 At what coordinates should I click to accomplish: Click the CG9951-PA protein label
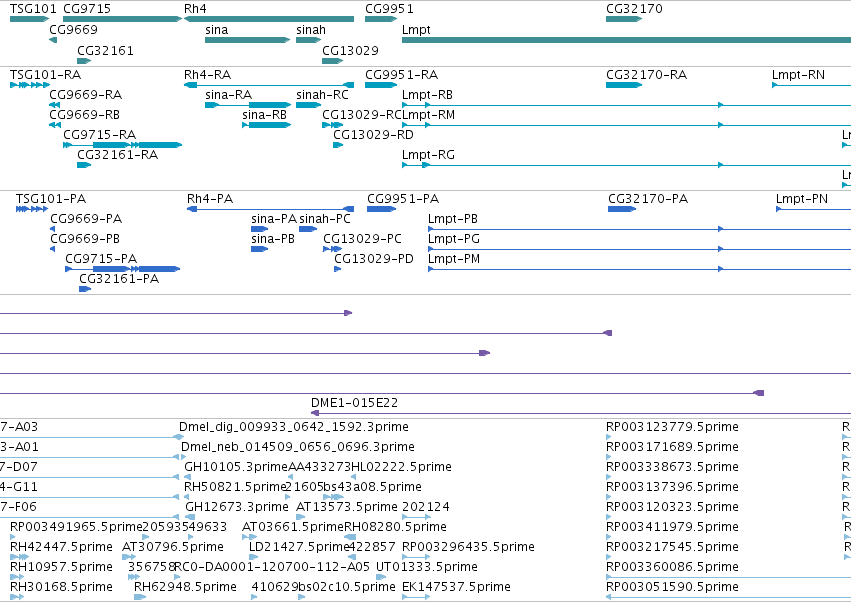[x=403, y=199]
